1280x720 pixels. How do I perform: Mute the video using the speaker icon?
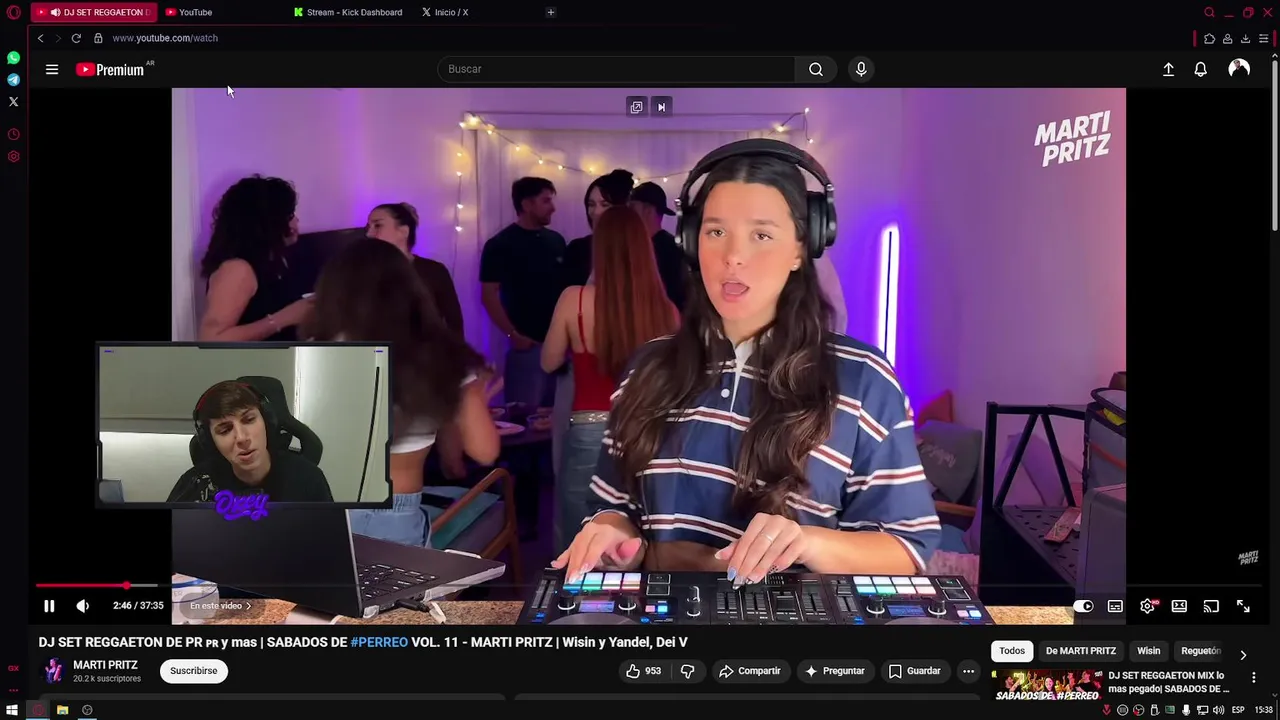point(83,606)
